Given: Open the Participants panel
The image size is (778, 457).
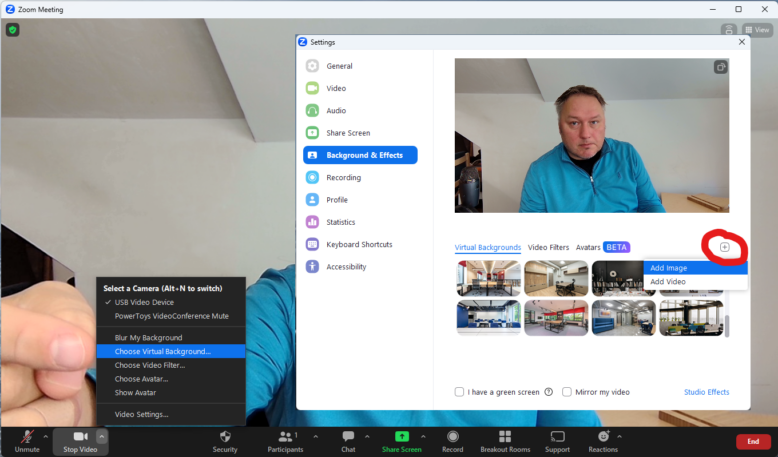Looking at the screenshot, I should pos(287,437).
